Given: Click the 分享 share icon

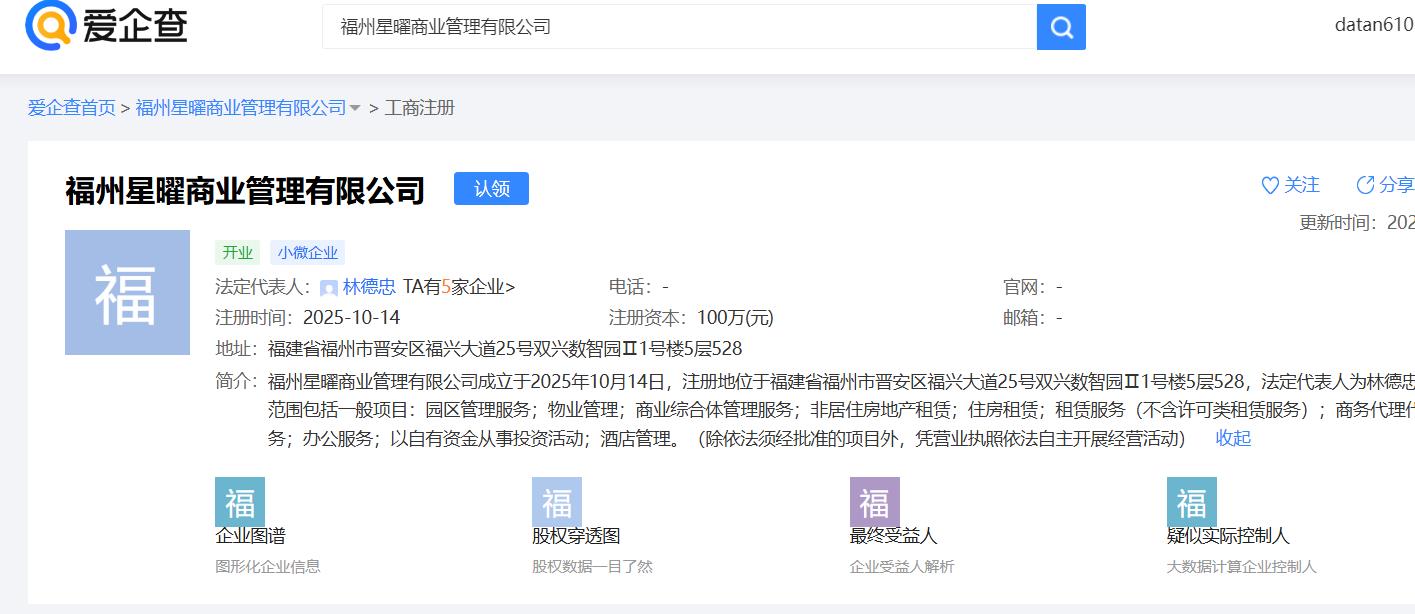Looking at the screenshot, I should click(x=1365, y=185).
